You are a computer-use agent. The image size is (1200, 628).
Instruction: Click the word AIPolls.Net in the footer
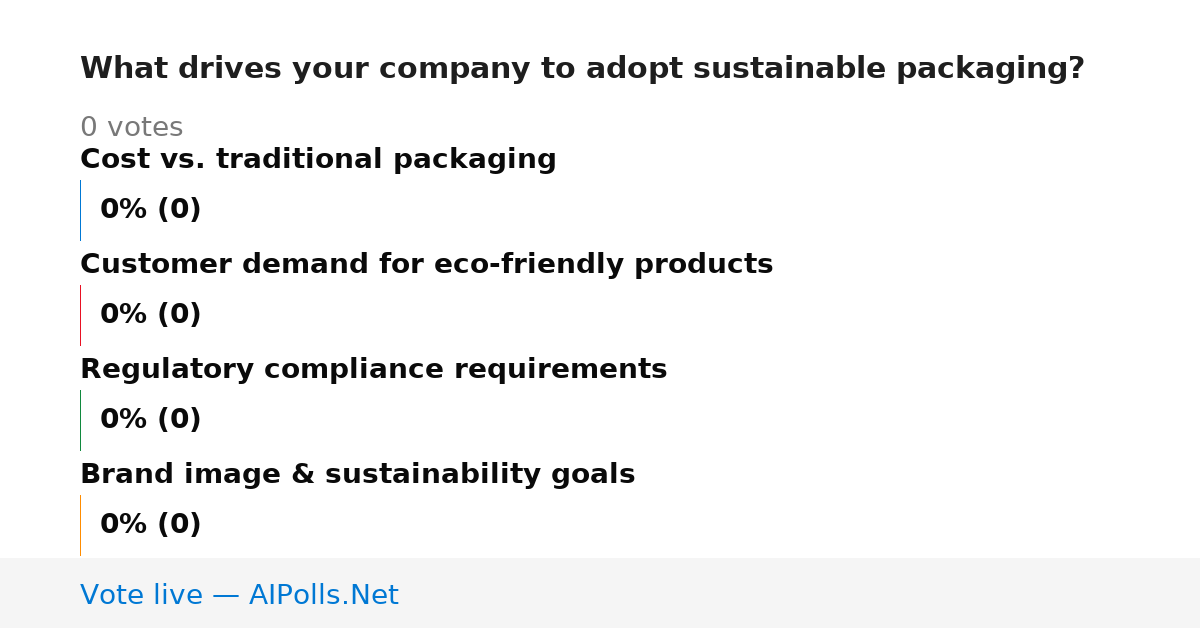click(x=323, y=595)
